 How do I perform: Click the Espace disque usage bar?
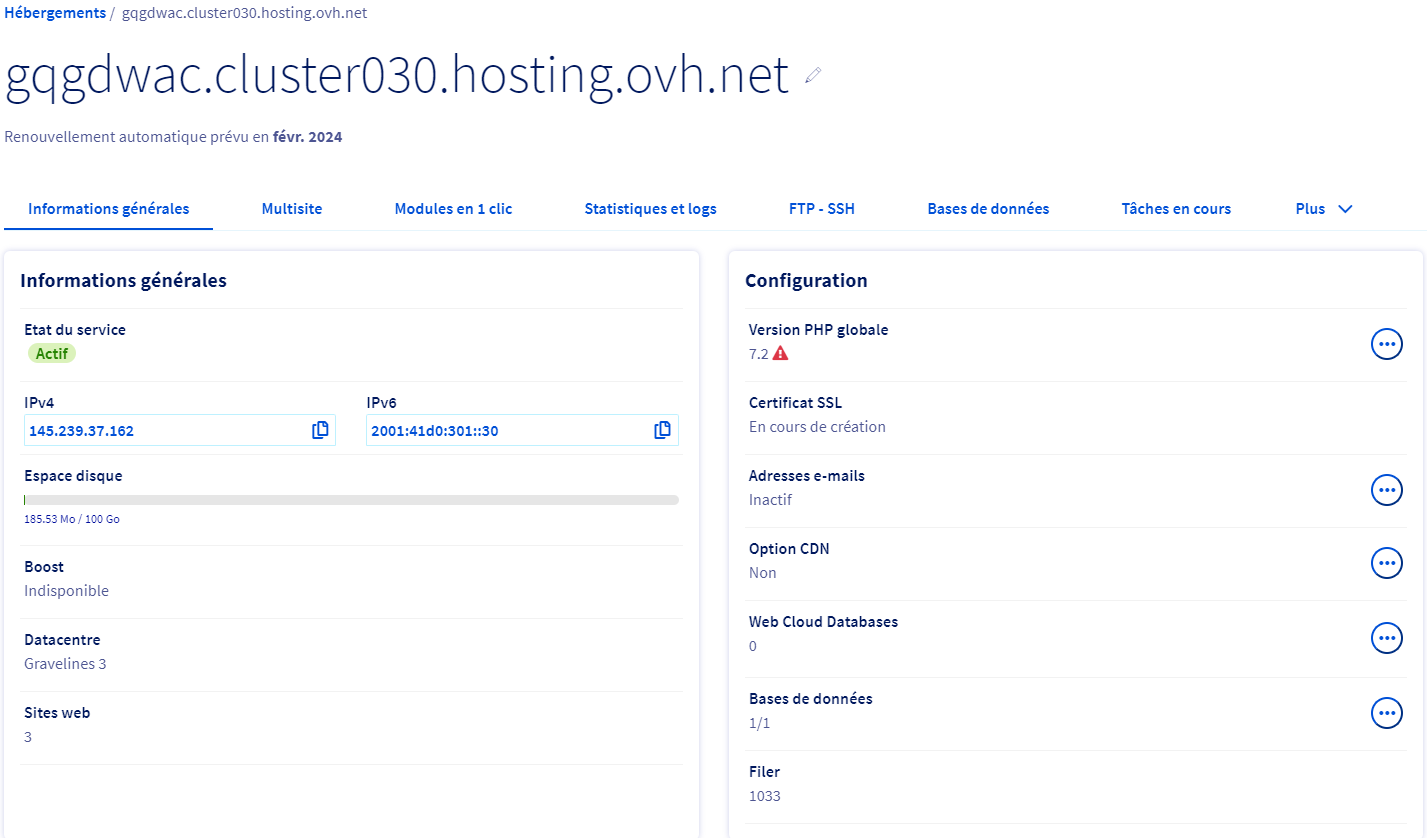click(x=351, y=500)
